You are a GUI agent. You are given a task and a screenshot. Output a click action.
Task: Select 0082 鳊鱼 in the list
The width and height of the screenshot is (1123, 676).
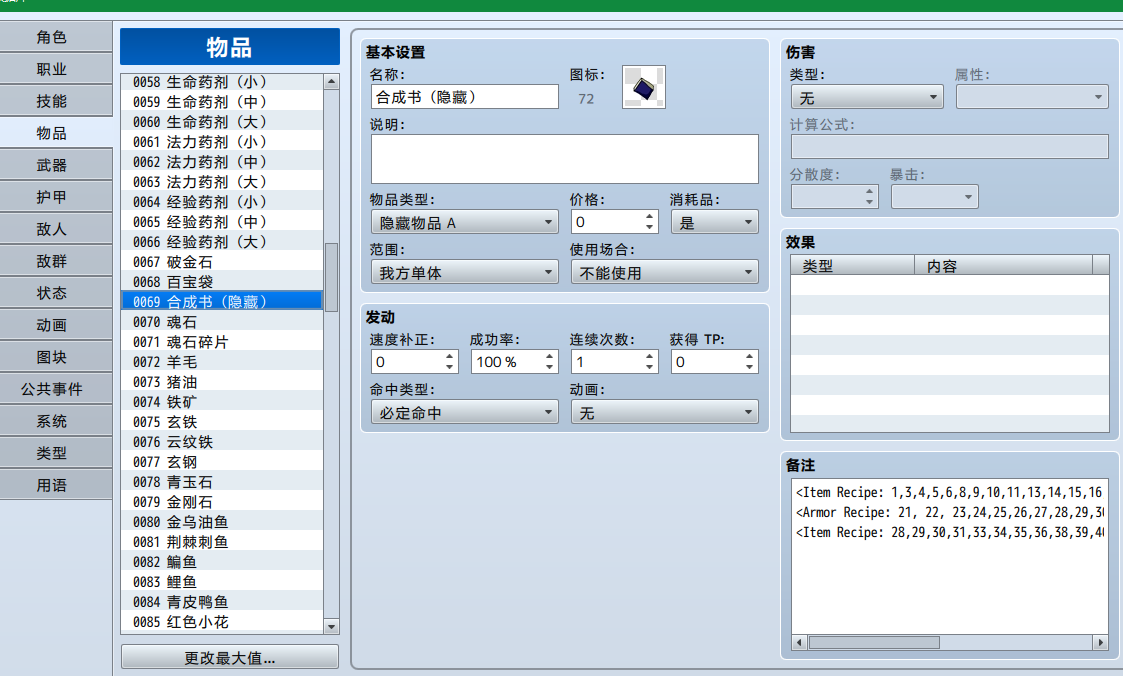(222, 562)
